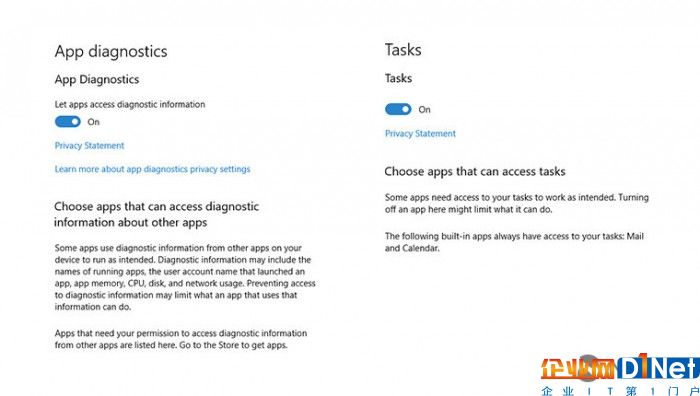Turn off the app diagnostics access toggle

[x=67, y=121]
